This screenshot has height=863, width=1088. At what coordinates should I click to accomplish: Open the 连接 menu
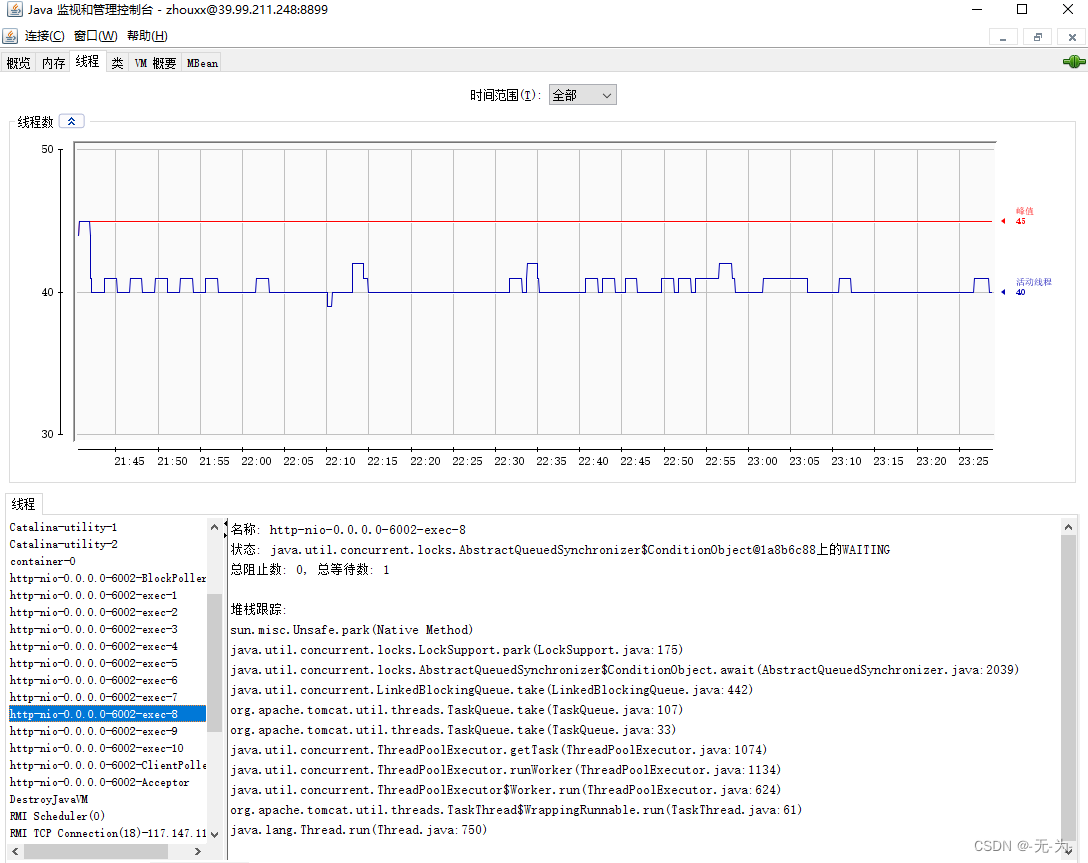click(x=42, y=35)
